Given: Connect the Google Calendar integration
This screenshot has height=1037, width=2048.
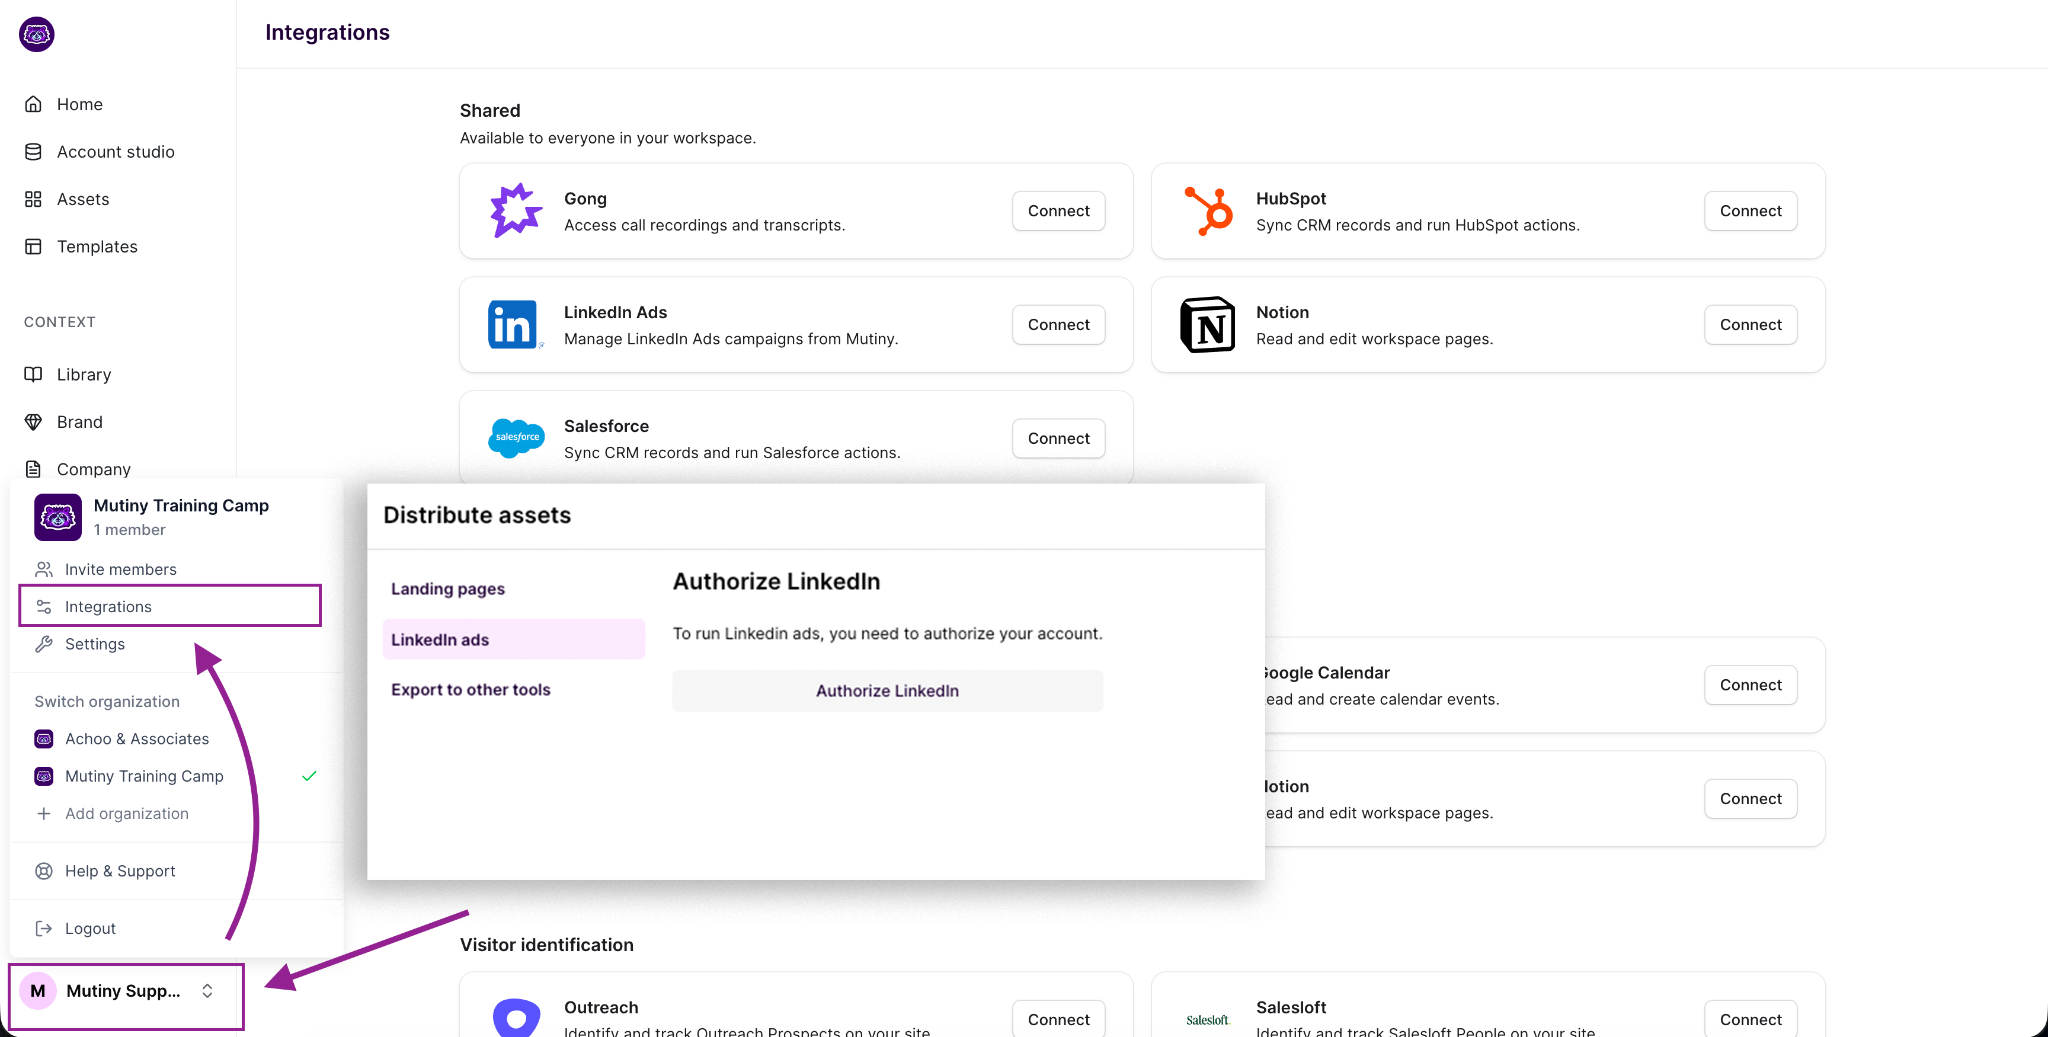Looking at the screenshot, I should point(1751,685).
